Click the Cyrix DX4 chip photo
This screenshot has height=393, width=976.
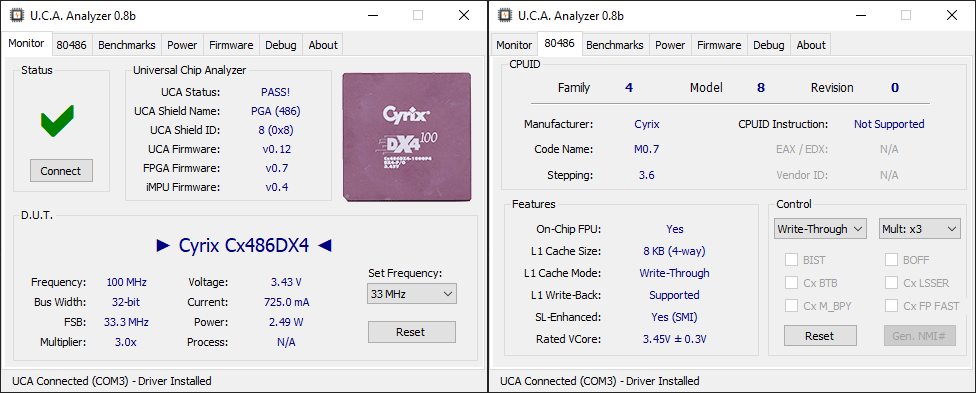[406, 137]
